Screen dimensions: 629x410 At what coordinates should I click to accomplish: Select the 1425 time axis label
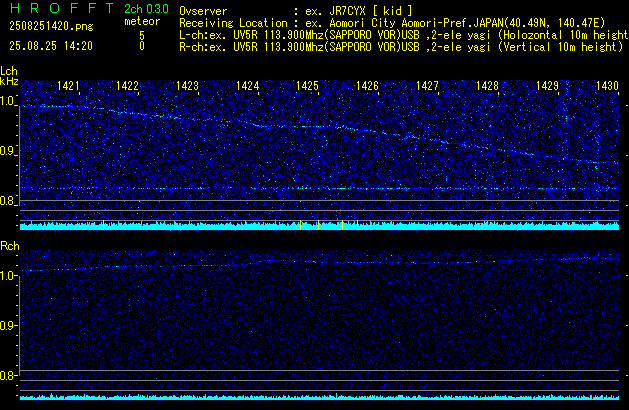pos(307,86)
